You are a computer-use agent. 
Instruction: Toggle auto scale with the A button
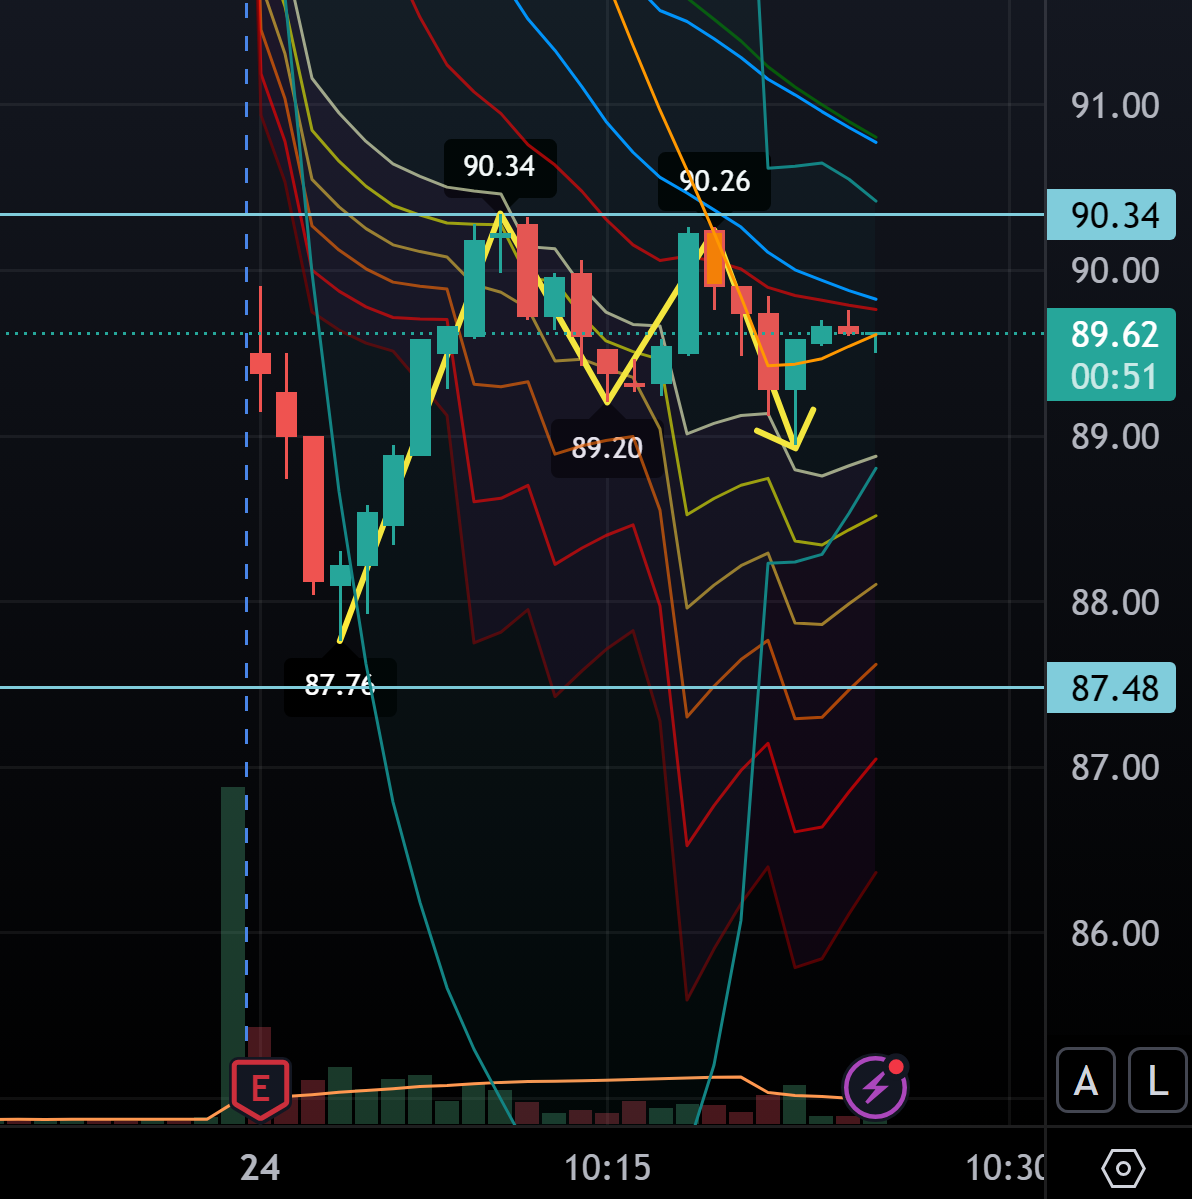(1086, 1080)
